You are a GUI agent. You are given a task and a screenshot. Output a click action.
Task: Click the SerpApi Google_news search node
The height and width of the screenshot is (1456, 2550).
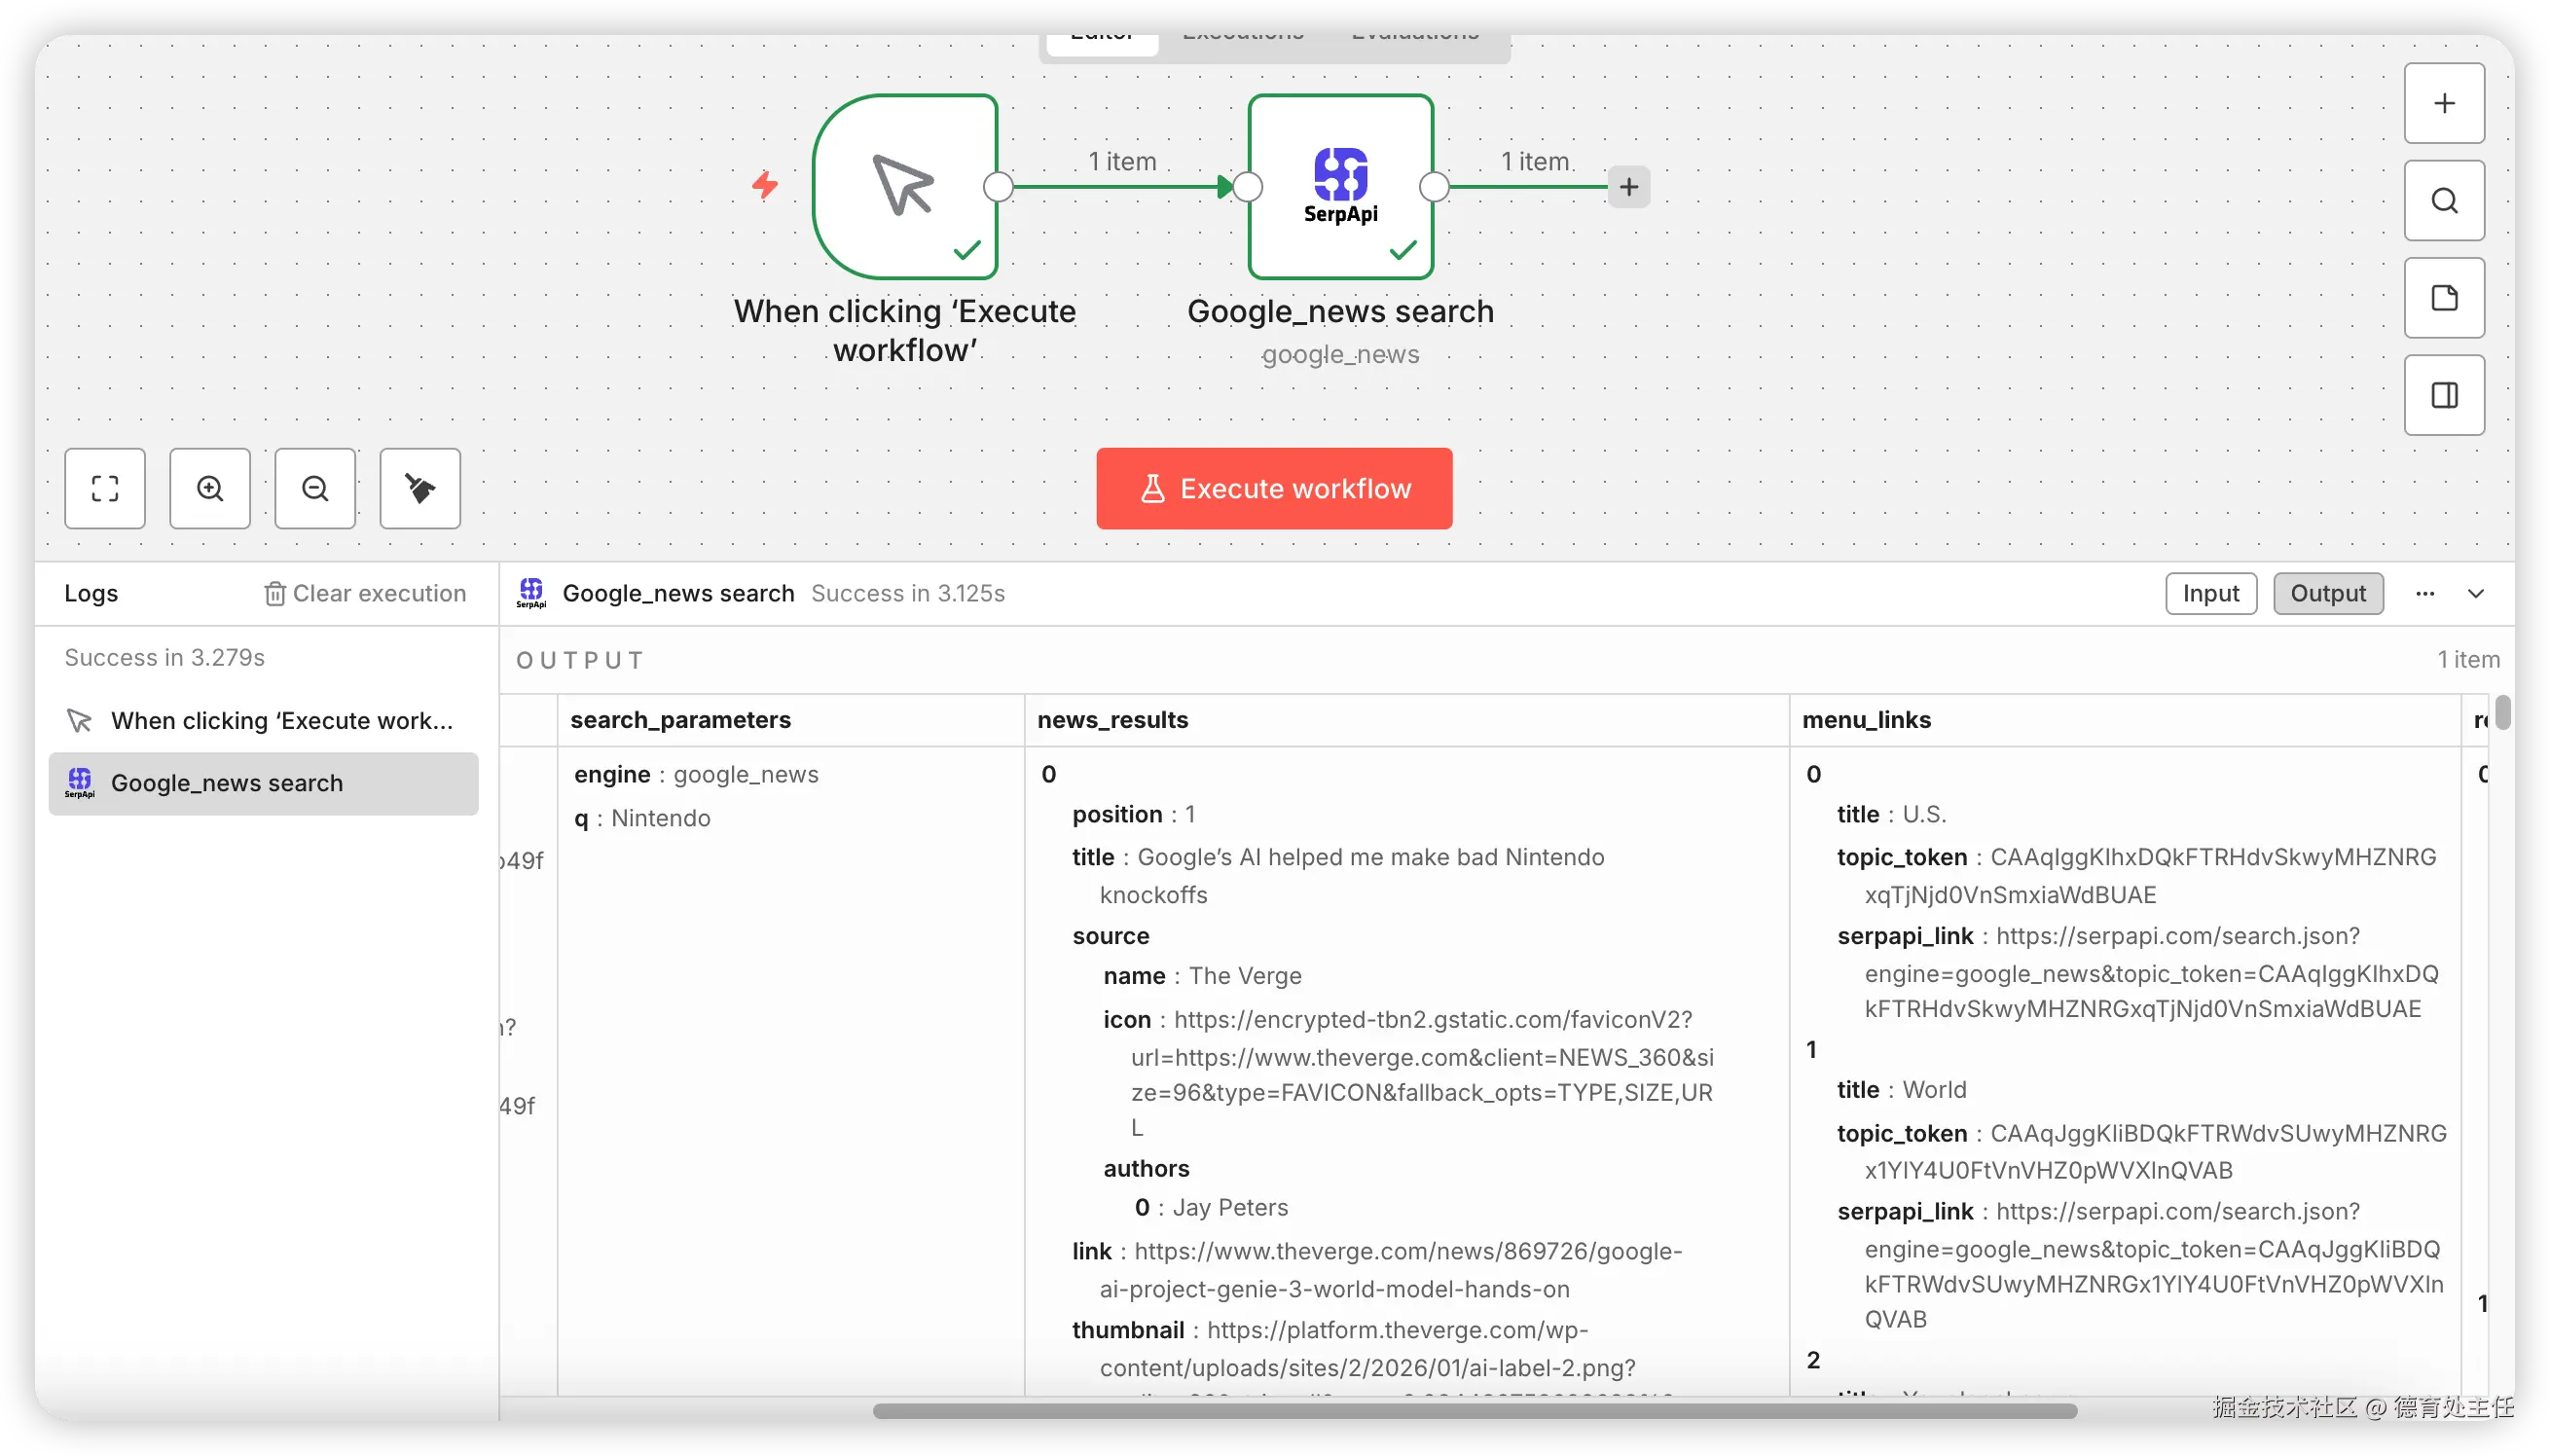click(1340, 187)
